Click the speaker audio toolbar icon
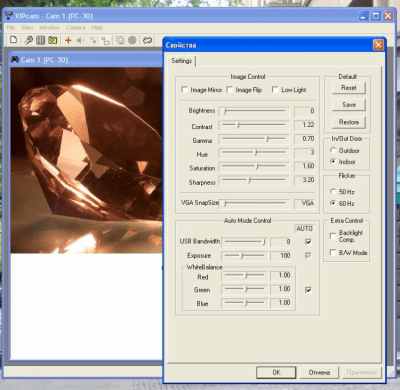 click(x=80, y=40)
